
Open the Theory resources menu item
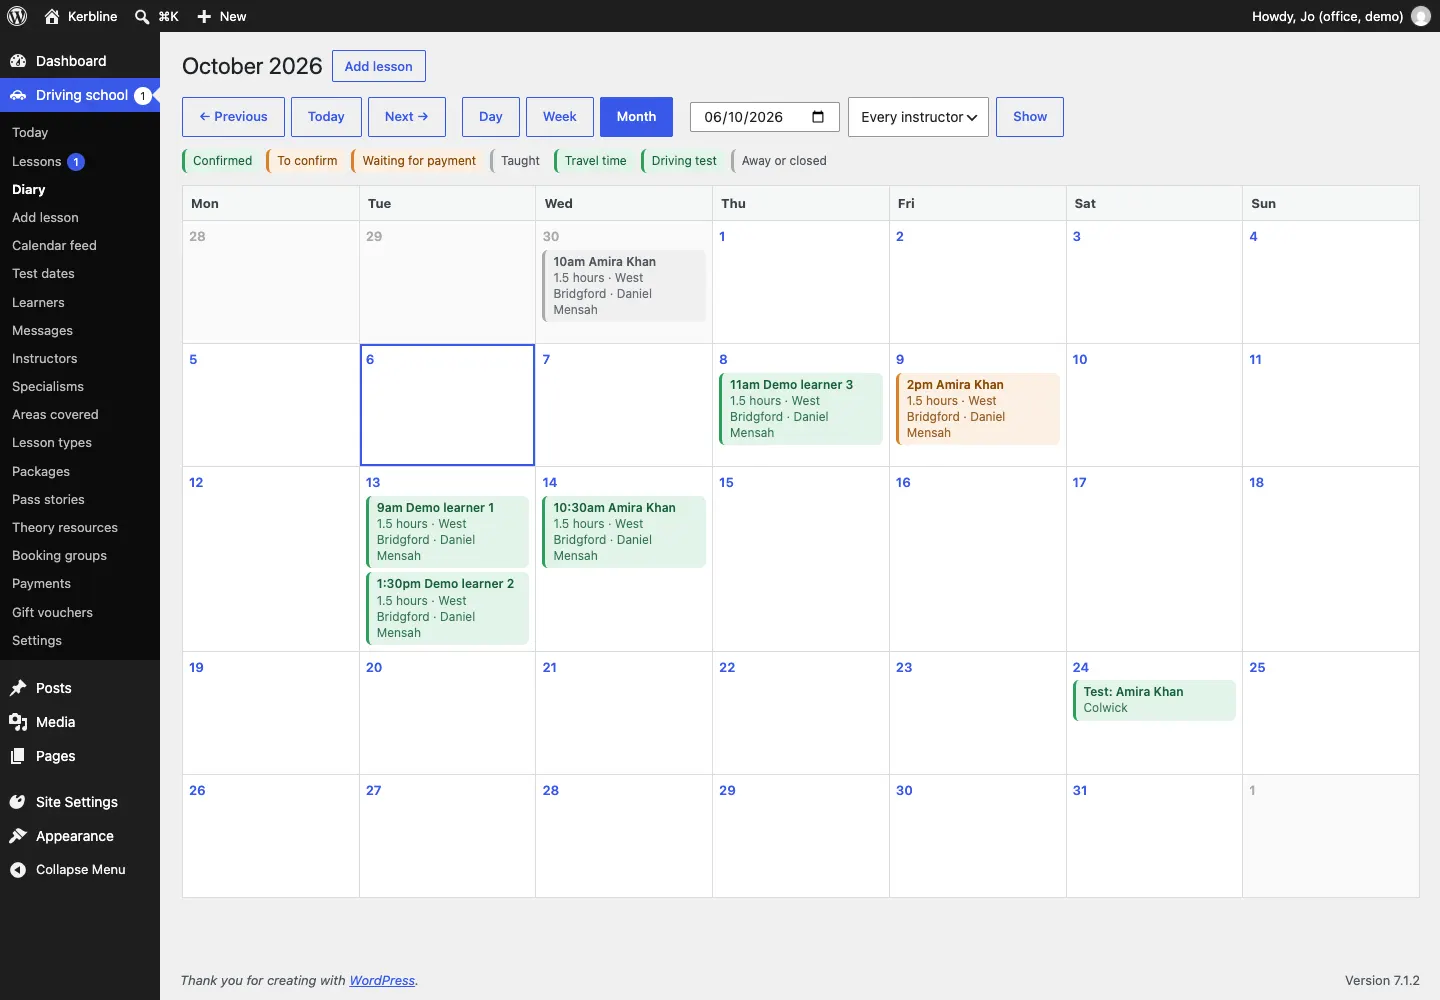pos(65,528)
